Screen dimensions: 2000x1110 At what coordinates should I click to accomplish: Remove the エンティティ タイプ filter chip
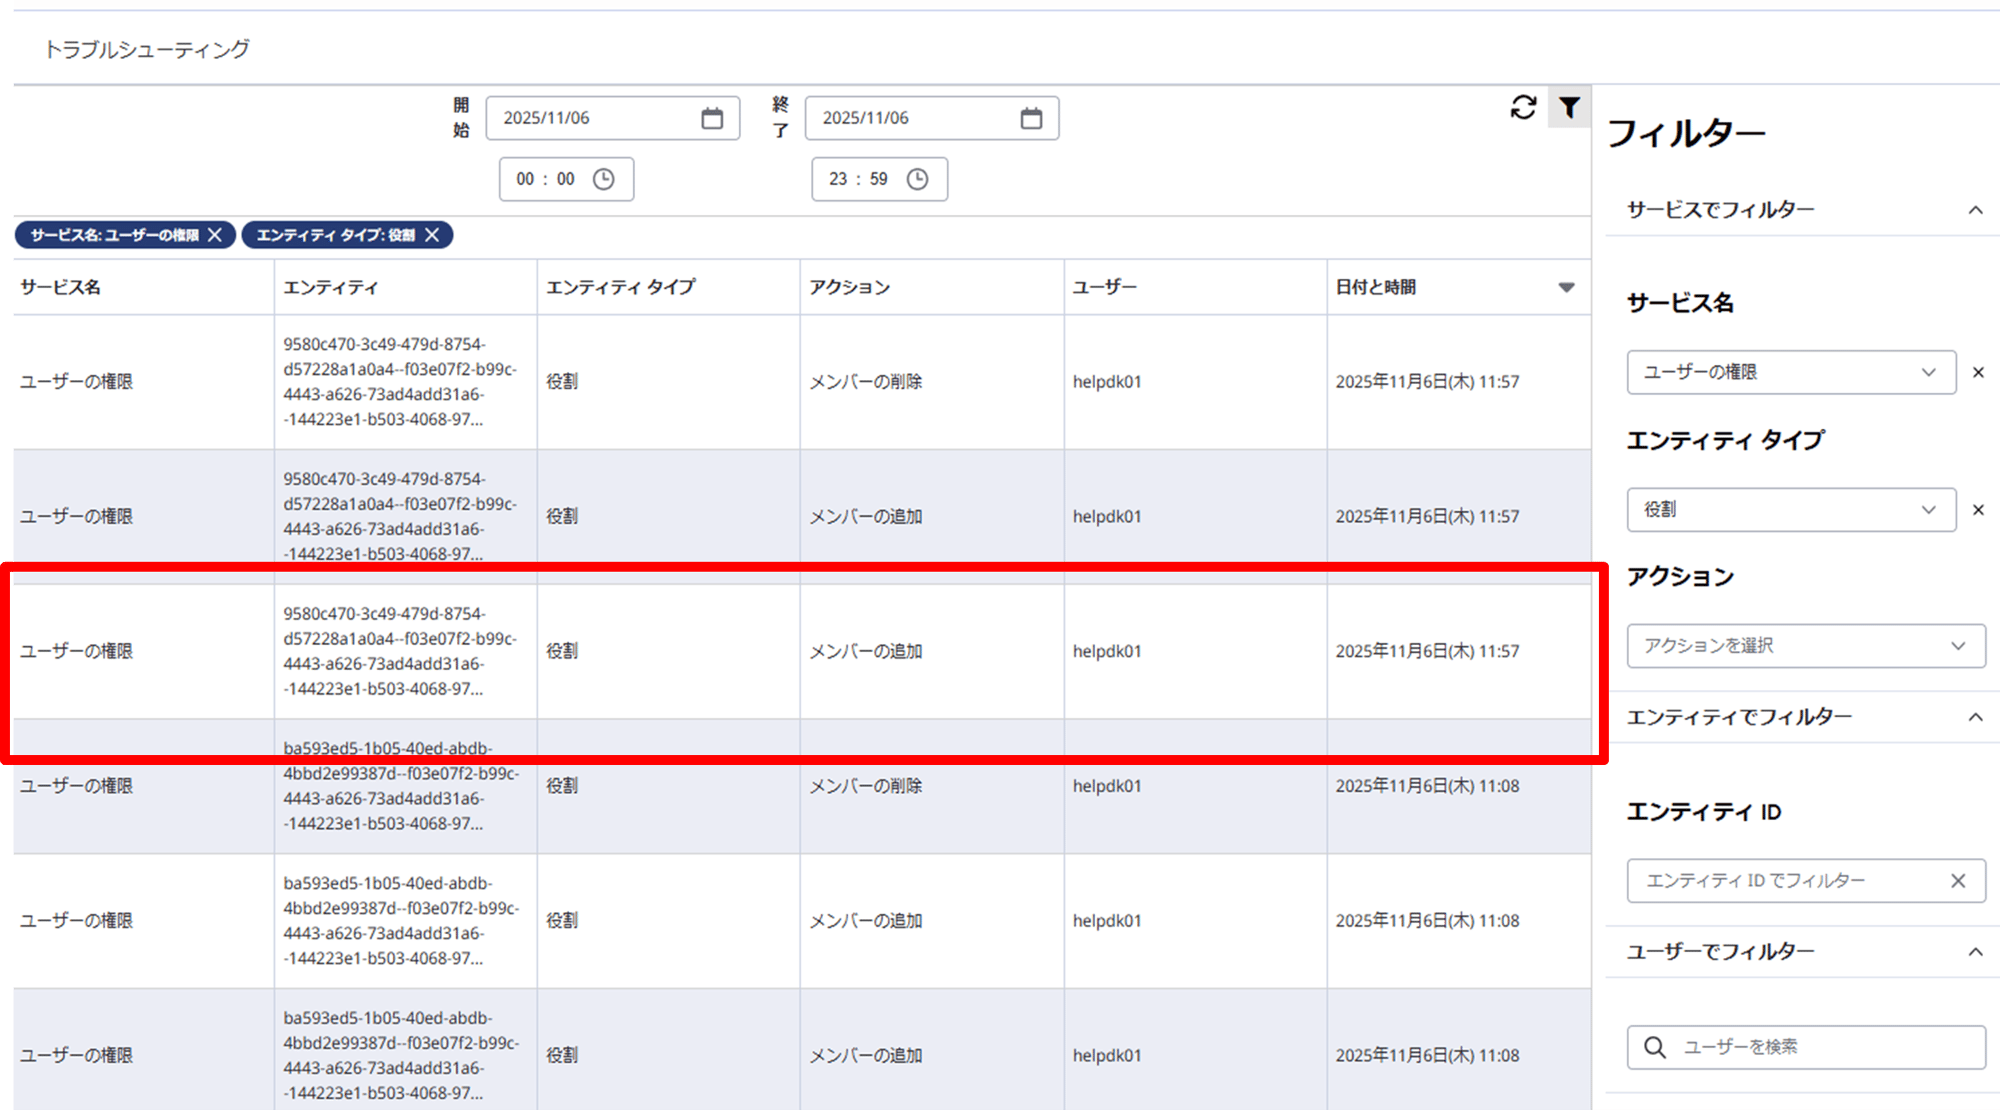432,235
